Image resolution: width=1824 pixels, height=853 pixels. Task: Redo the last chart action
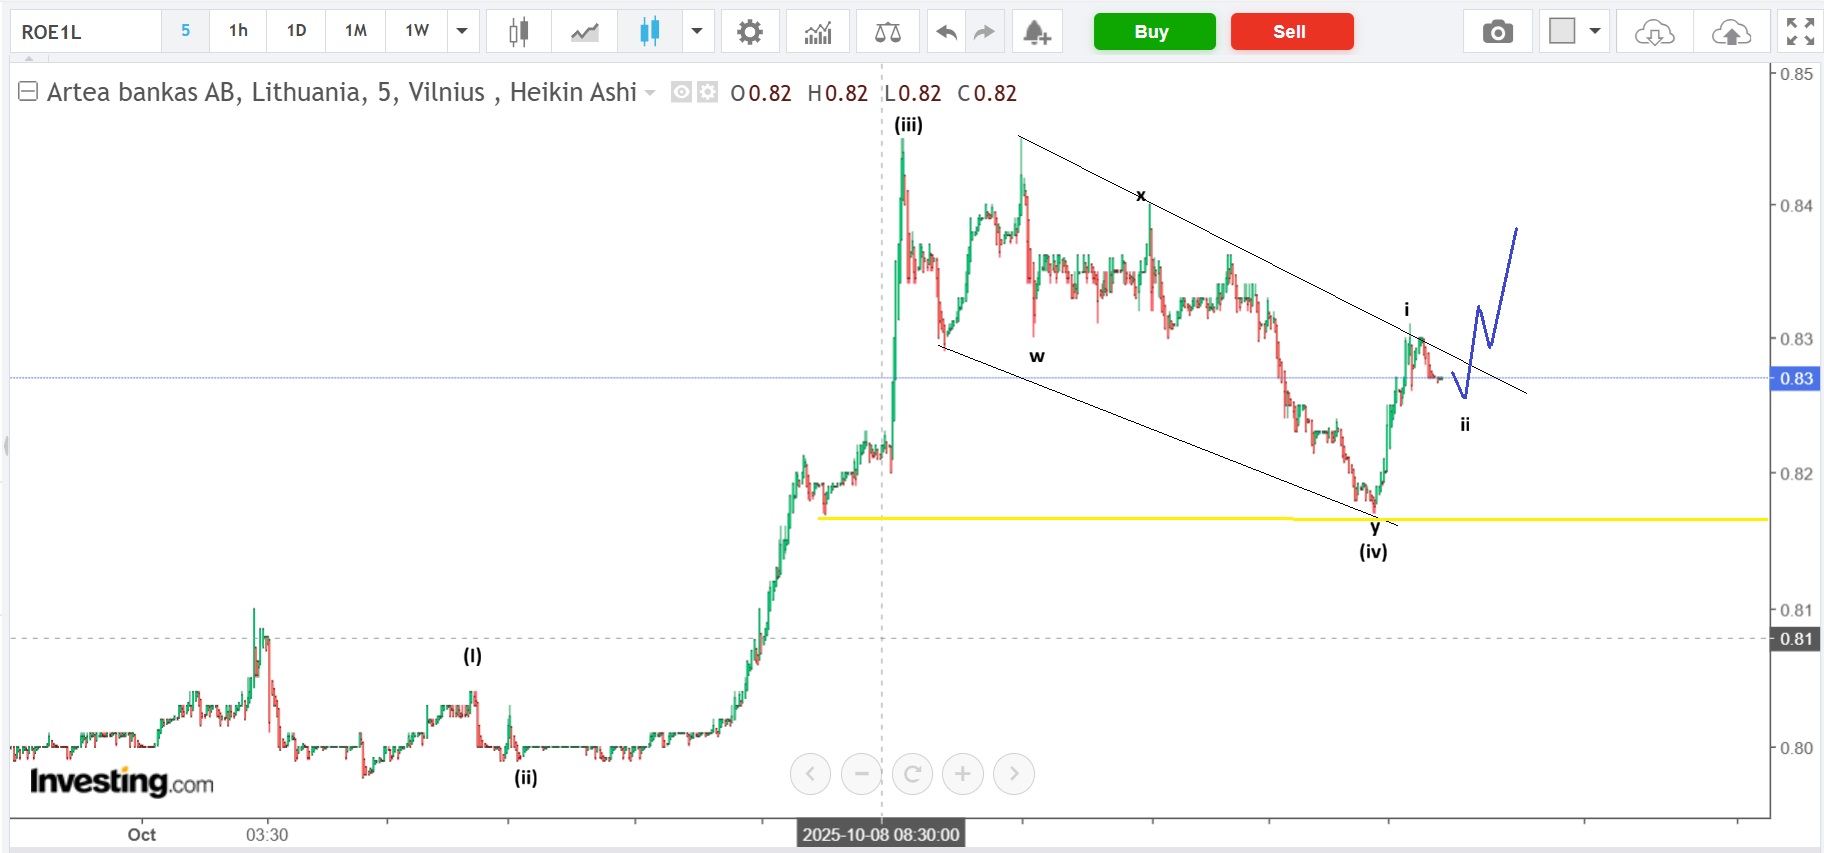tap(985, 32)
